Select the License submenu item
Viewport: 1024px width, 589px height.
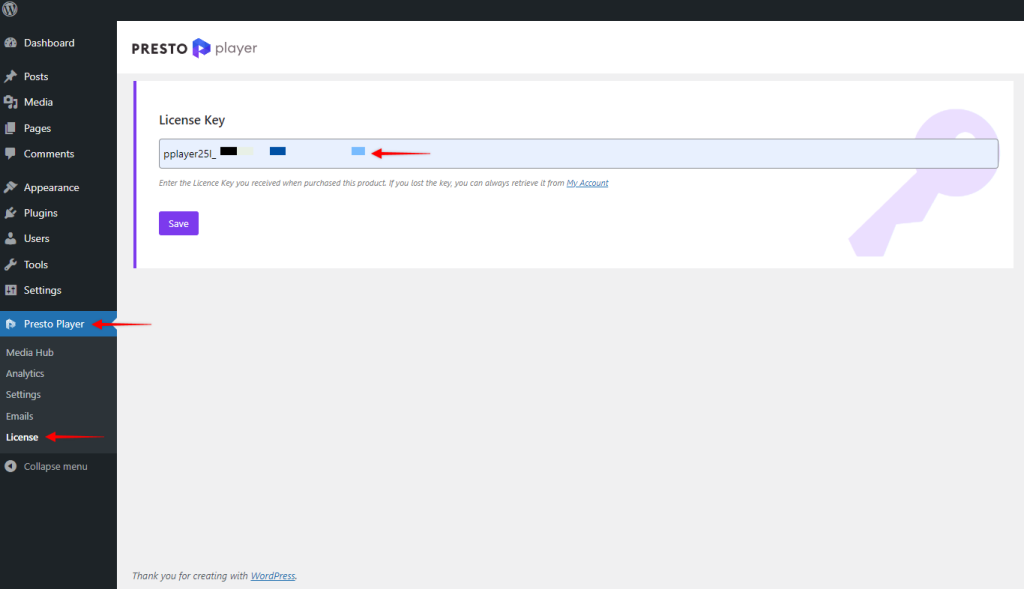22,437
